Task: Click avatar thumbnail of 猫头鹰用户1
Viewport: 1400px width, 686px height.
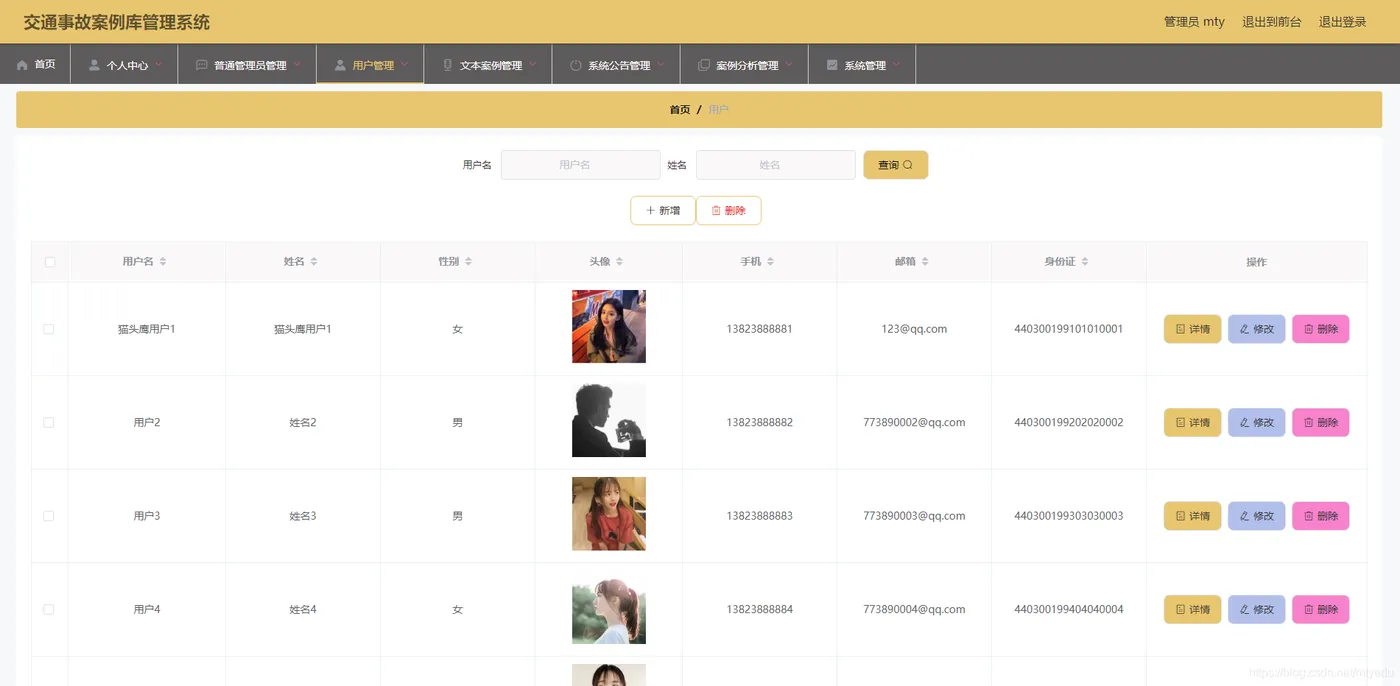Action: click(609, 326)
